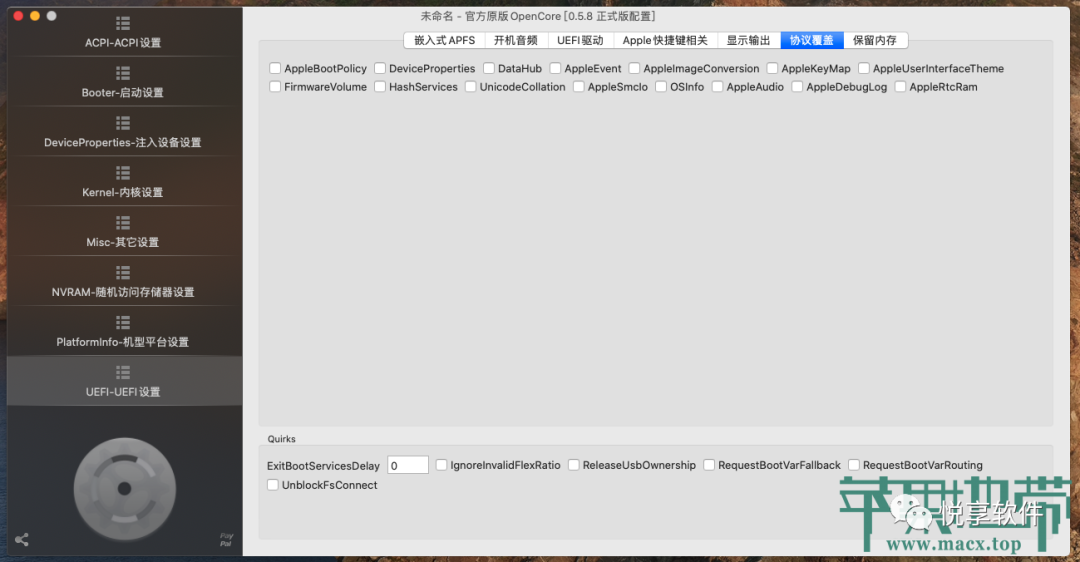The height and width of the screenshot is (562, 1080).
Task: Check RequestBootVarFallback quirk
Action: 709,465
